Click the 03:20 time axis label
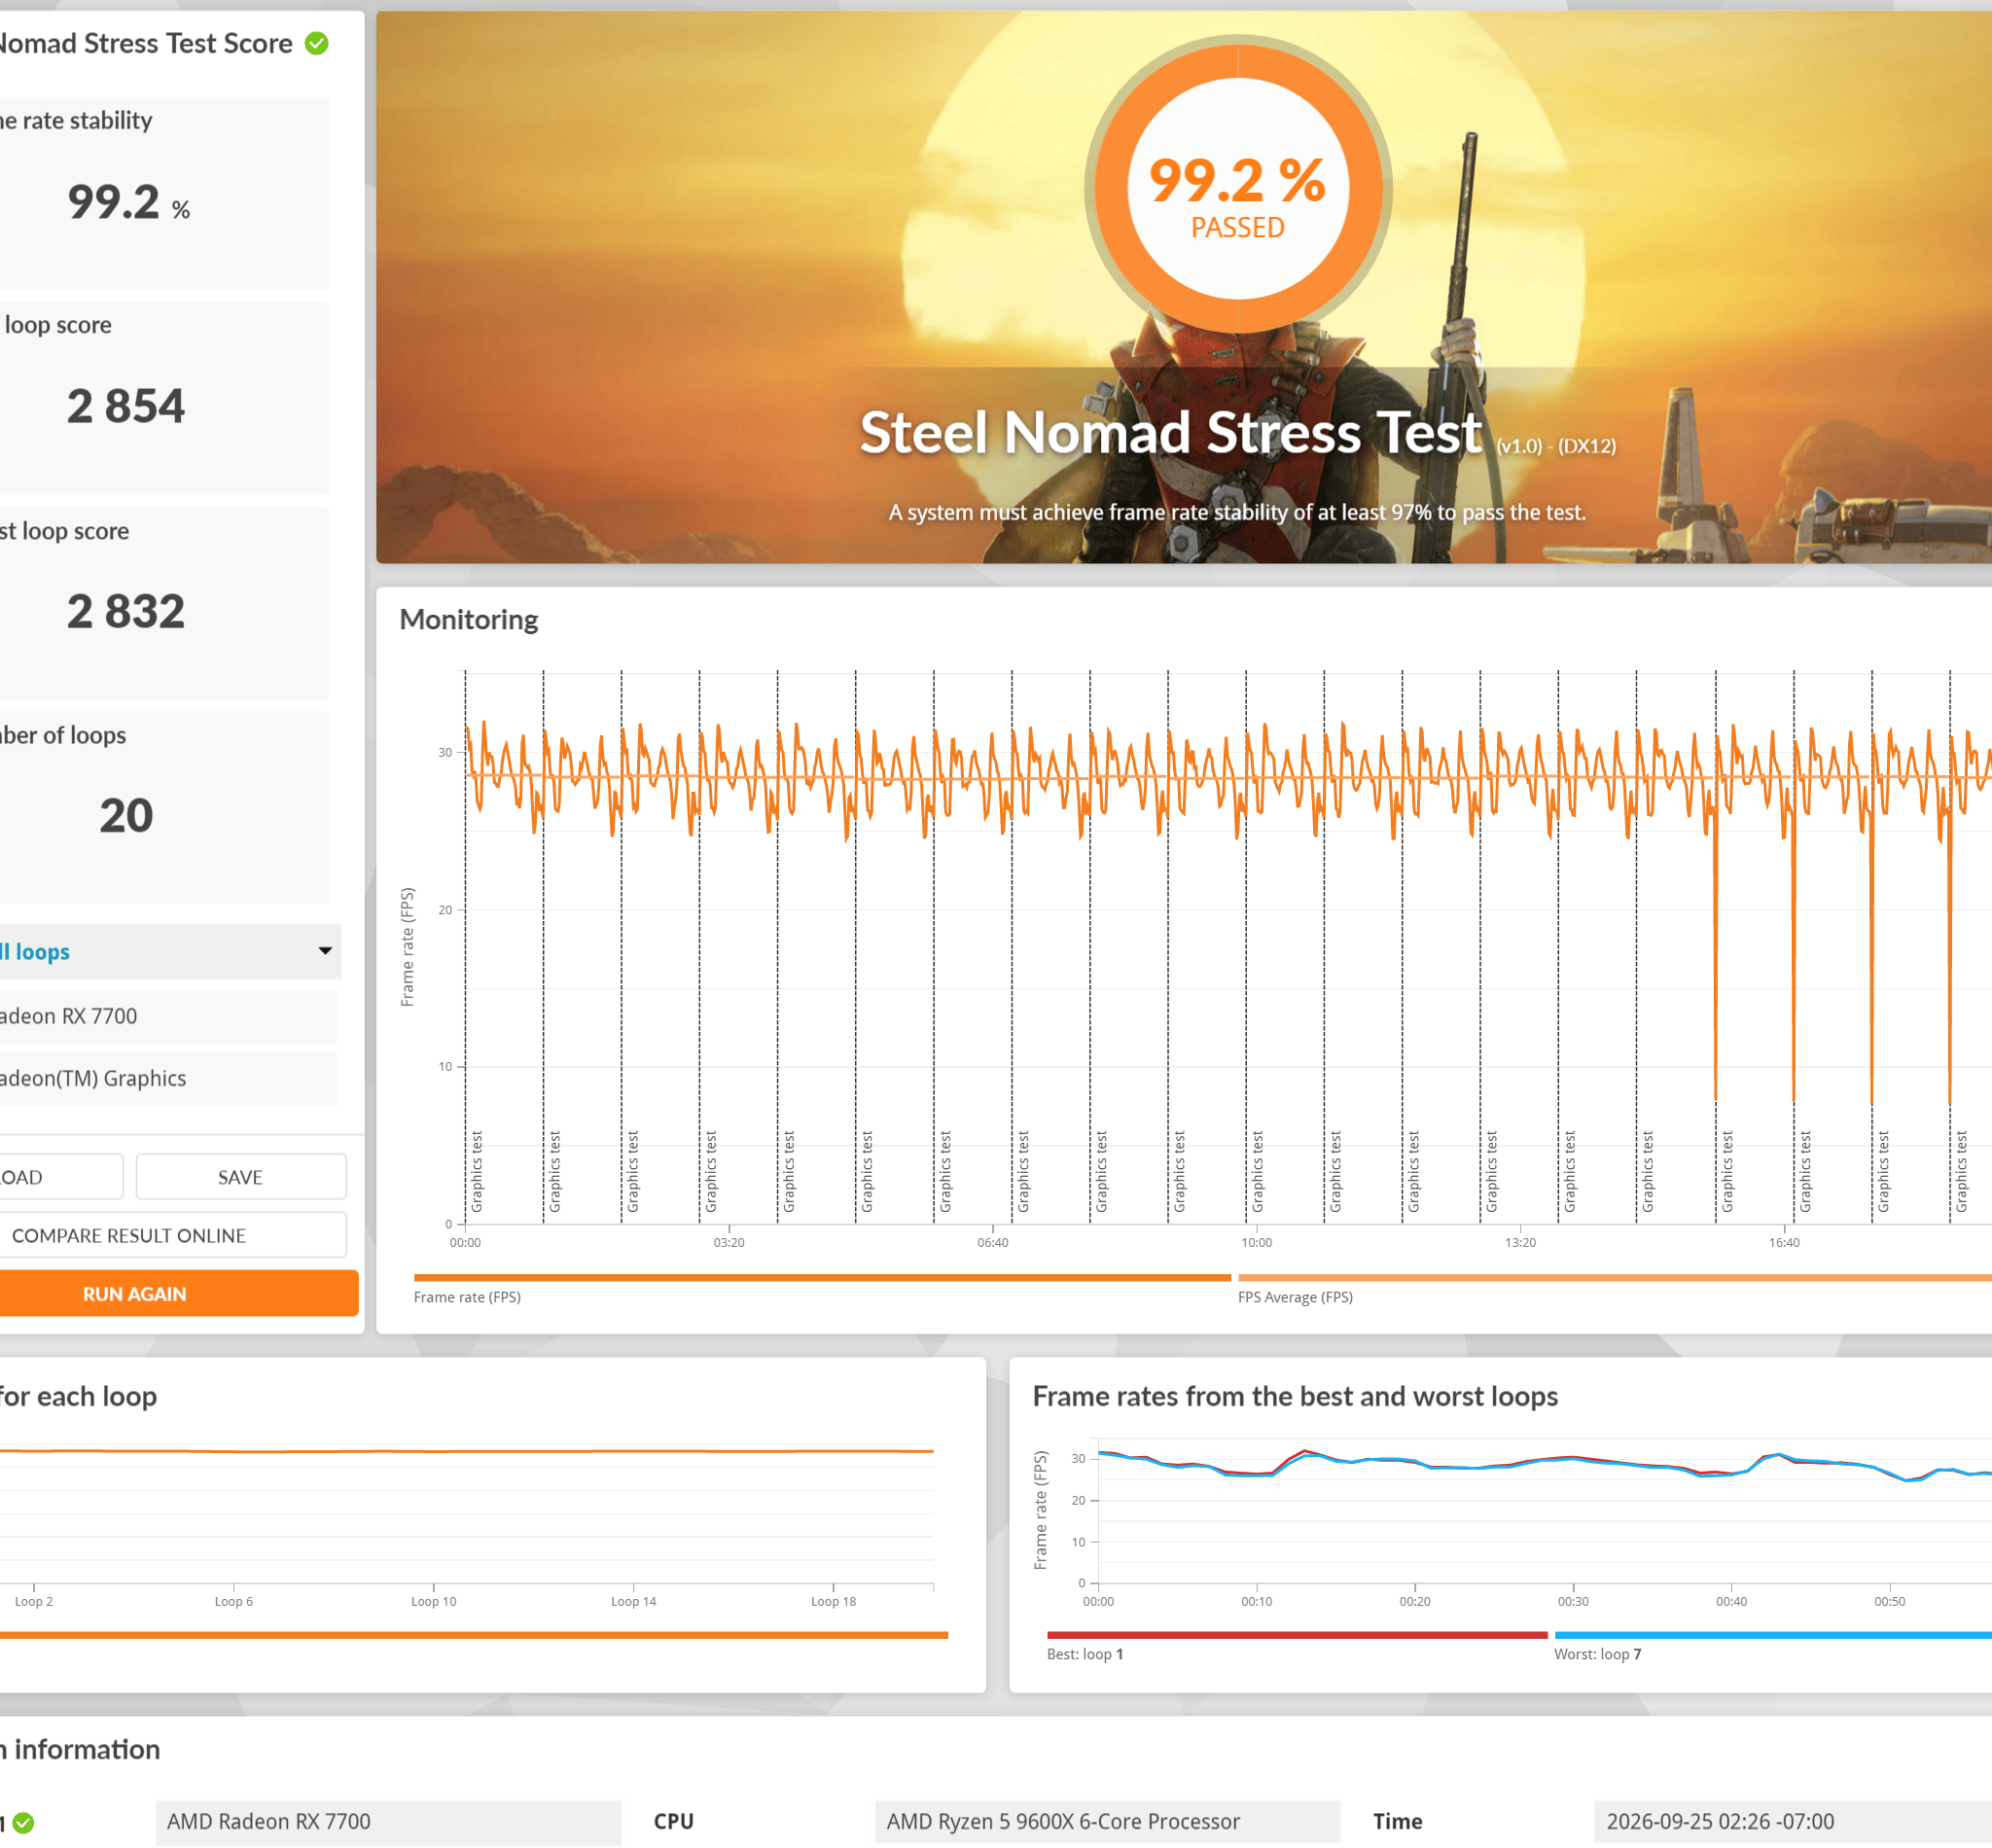The width and height of the screenshot is (1992, 1848). (729, 1243)
